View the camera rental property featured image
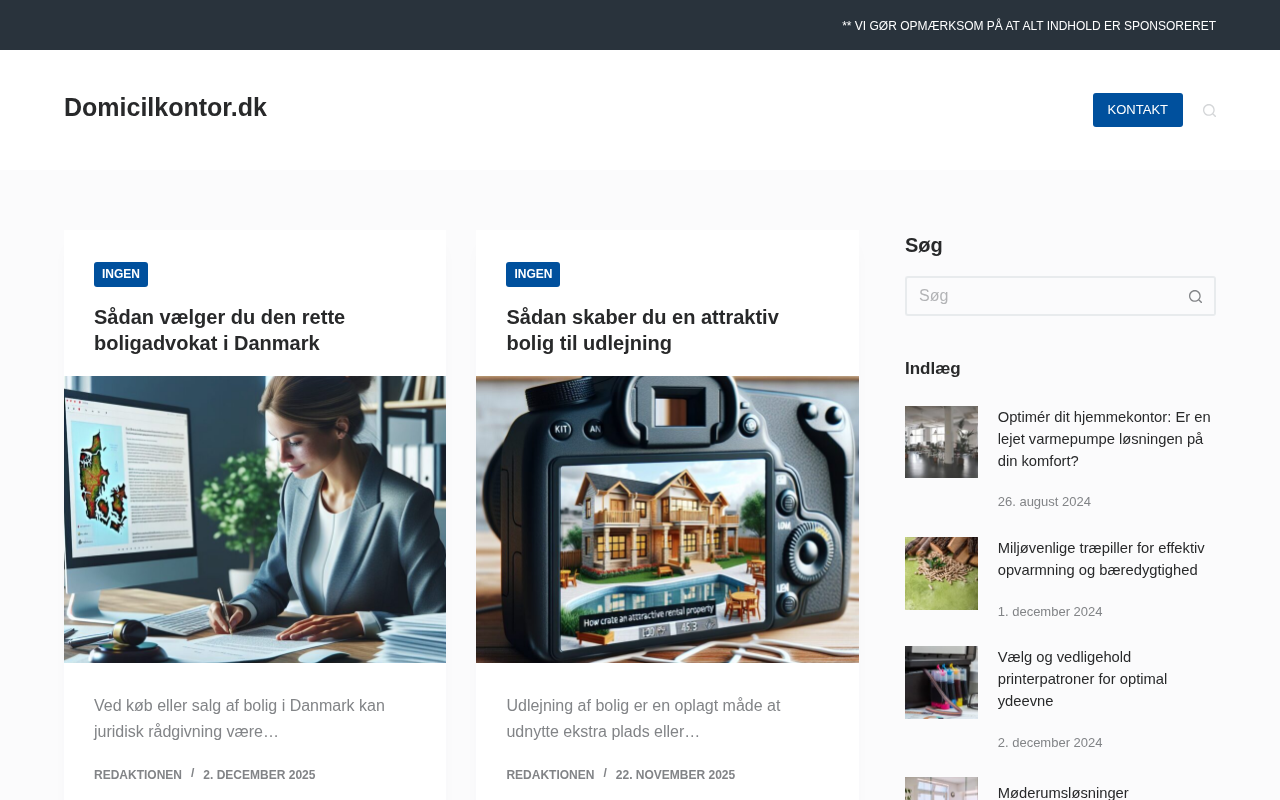The image size is (1280, 800). point(667,519)
